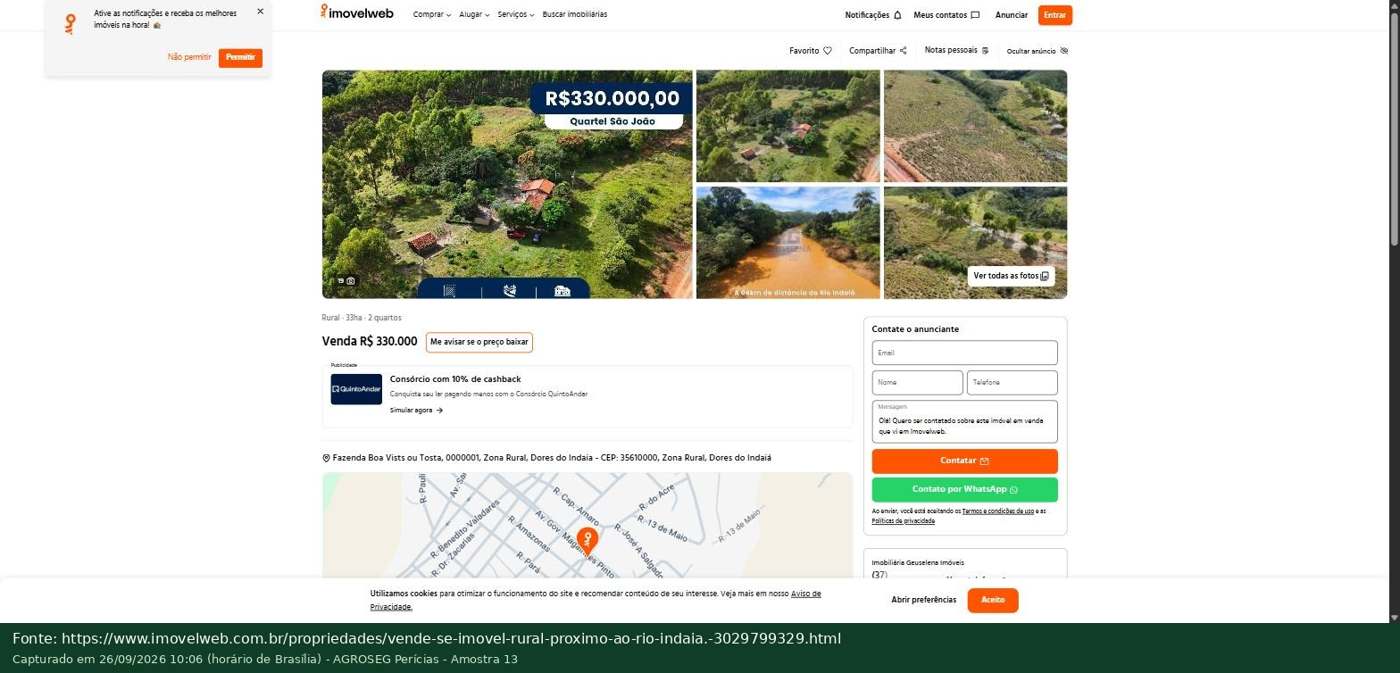
Task: Open the orange river photo thumbnail
Action: (788, 242)
